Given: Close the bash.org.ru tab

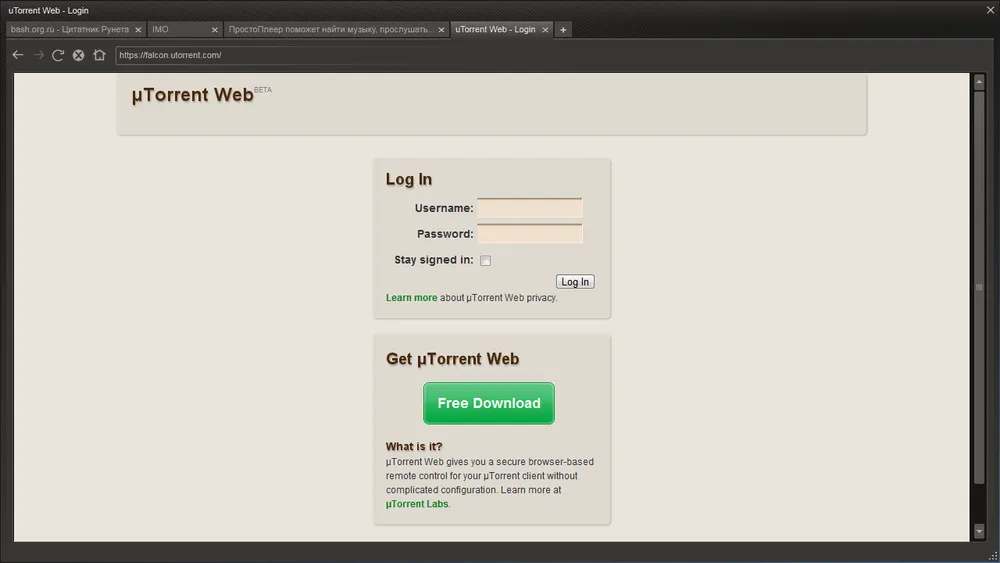Looking at the screenshot, I should click(138, 30).
